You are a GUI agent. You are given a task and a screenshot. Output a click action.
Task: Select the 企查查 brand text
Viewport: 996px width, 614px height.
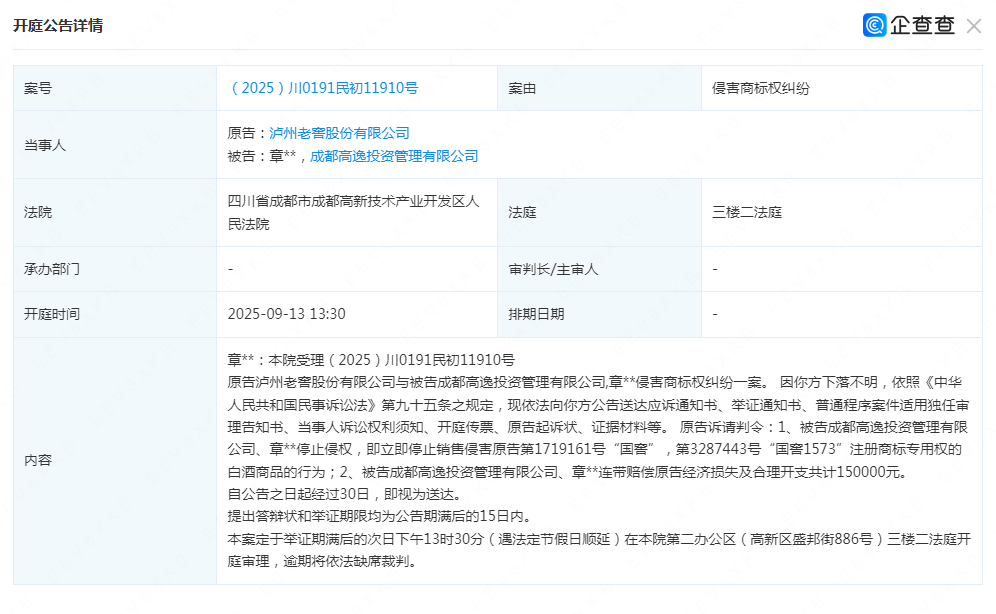click(922, 25)
